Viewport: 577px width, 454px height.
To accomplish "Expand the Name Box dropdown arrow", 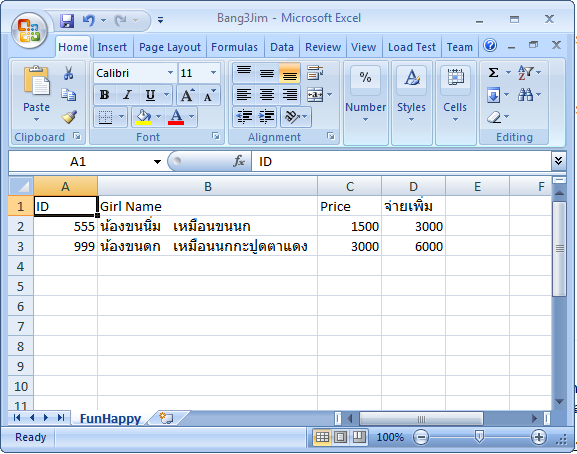I will (157, 162).
